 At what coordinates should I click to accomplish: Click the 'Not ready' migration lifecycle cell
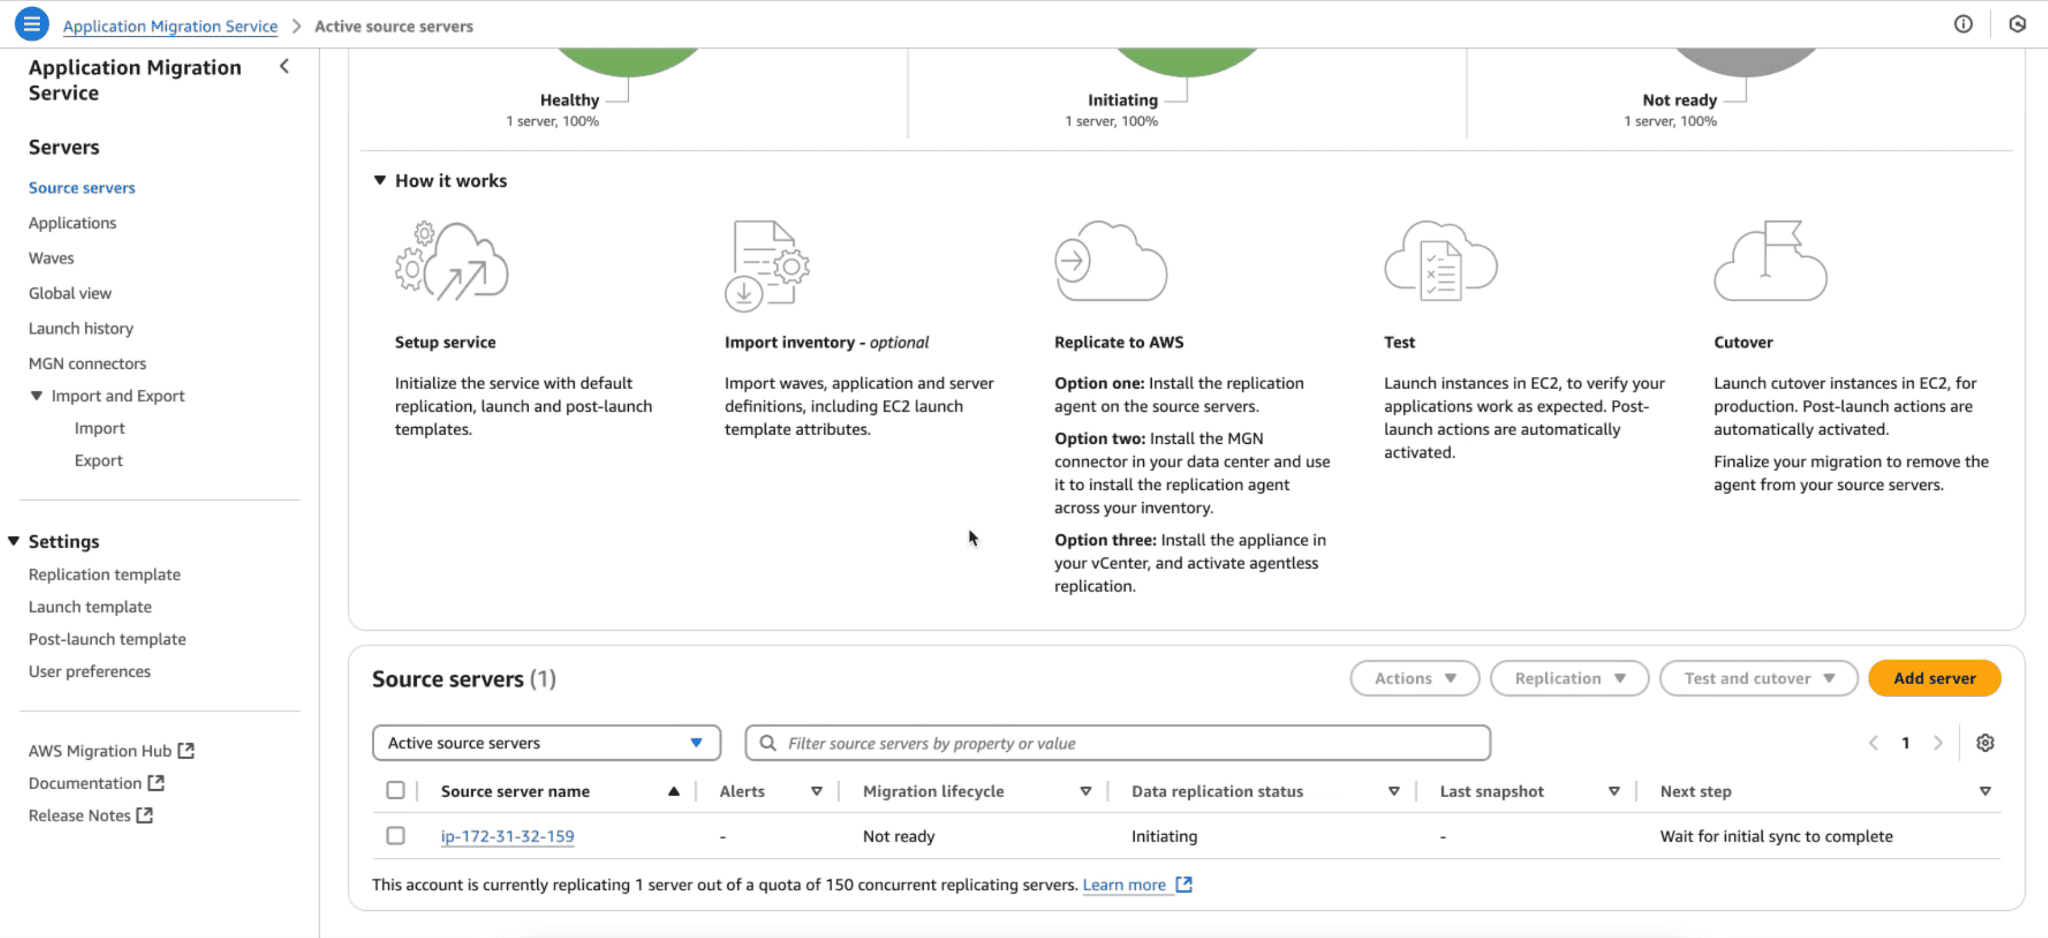click(x=899, y=836)
